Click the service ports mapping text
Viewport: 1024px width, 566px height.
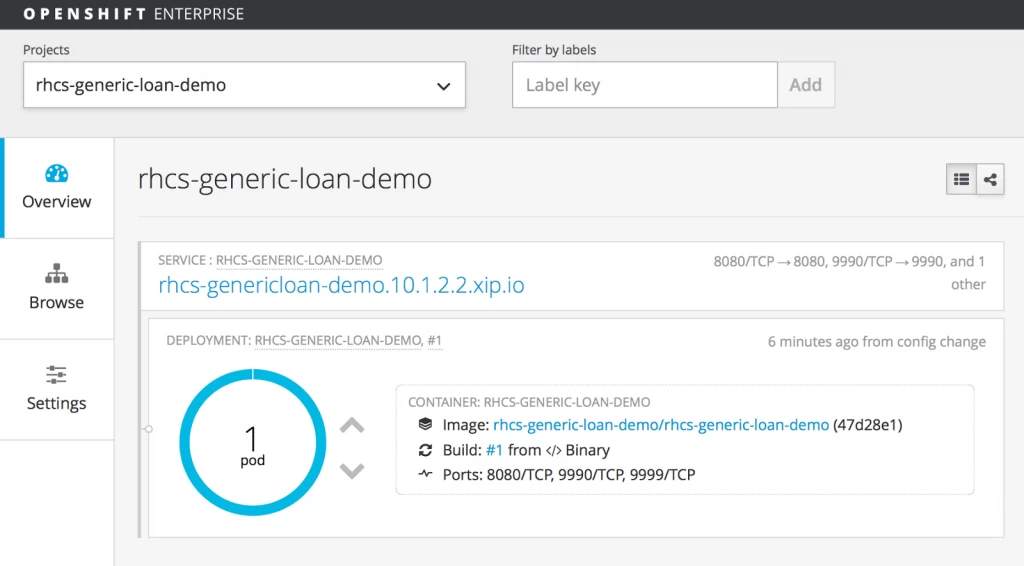coord(849,273)
